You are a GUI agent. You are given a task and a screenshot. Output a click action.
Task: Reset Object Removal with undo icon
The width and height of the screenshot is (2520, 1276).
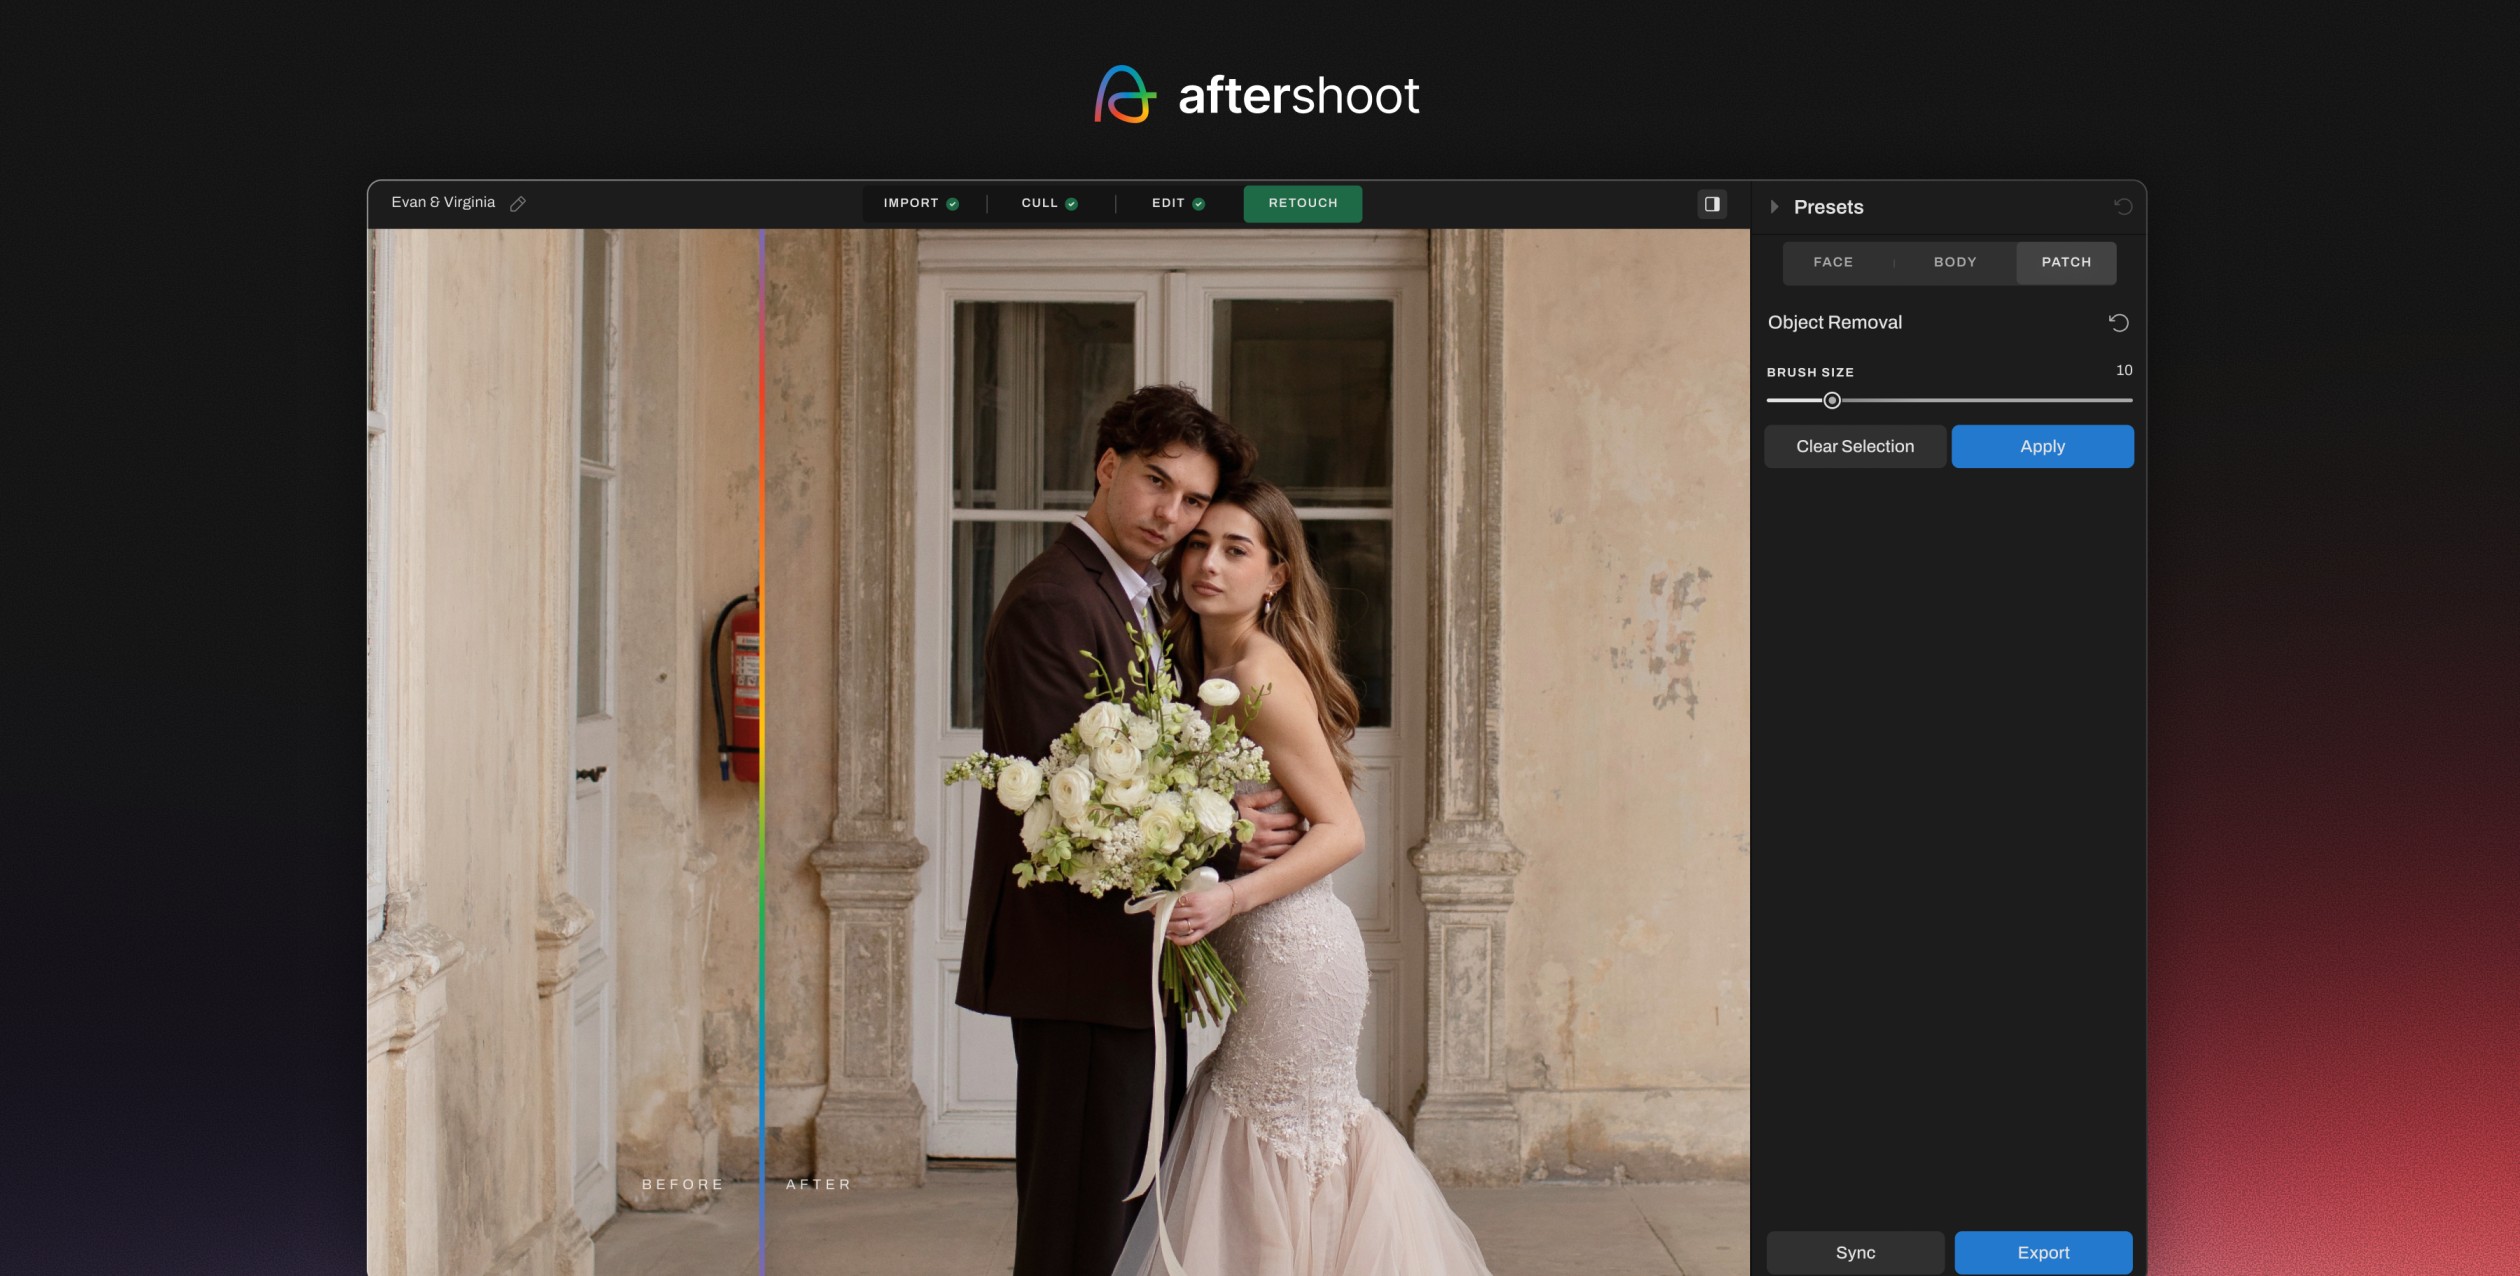(x=2118, y=323)
